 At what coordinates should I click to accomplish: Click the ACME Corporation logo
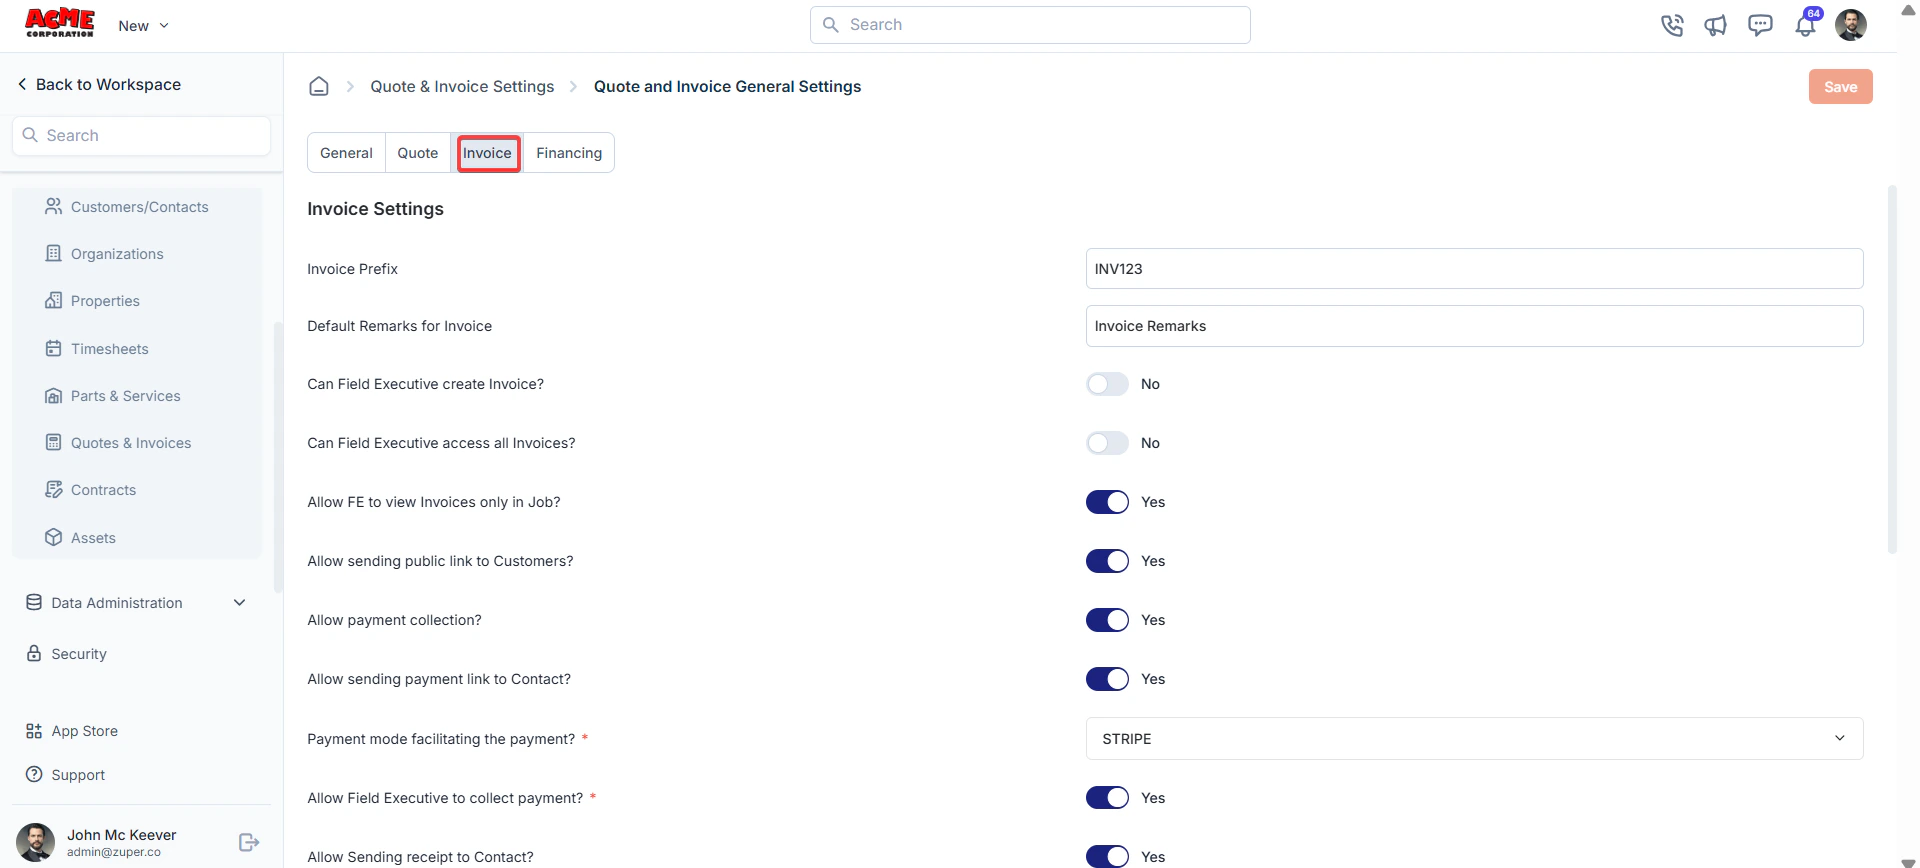[60, 23]
